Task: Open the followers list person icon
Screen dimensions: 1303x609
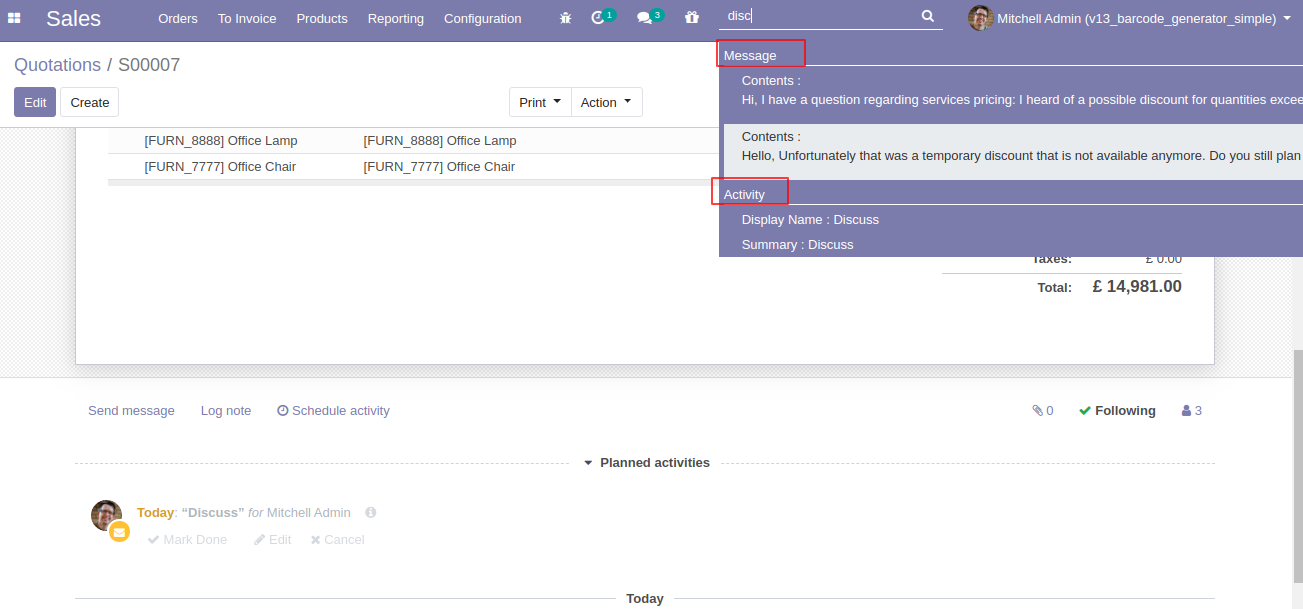Action: pyautogui.click(x=1191, y=411)
